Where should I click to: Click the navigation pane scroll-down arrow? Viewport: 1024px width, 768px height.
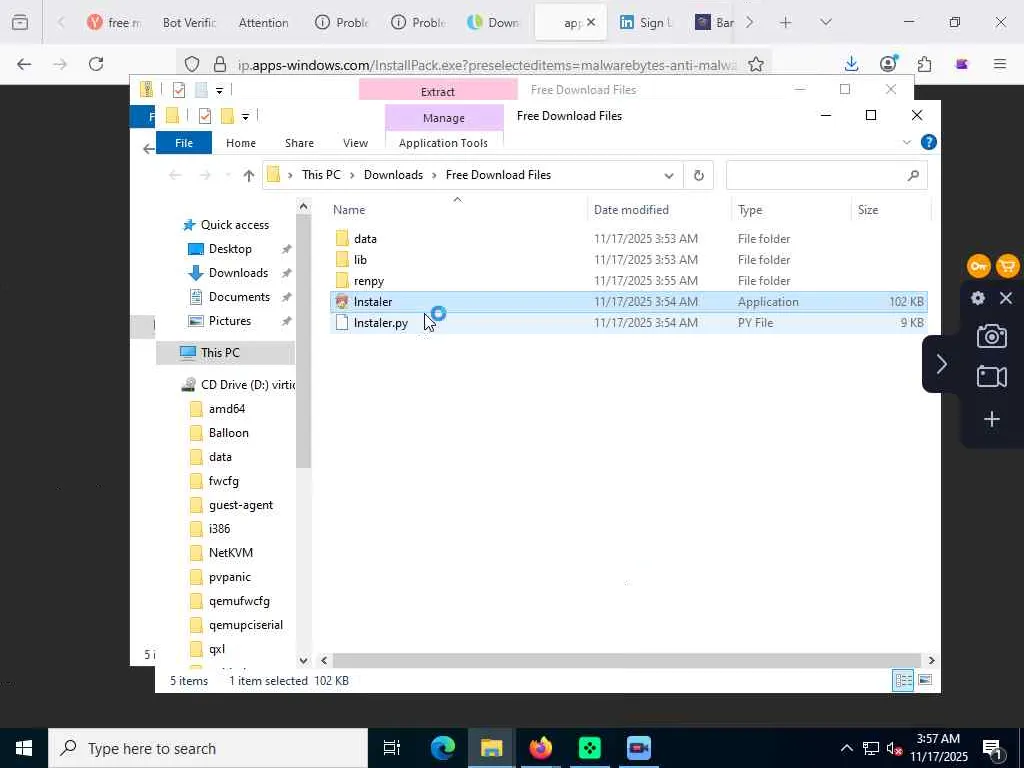[x=303, y=660]
